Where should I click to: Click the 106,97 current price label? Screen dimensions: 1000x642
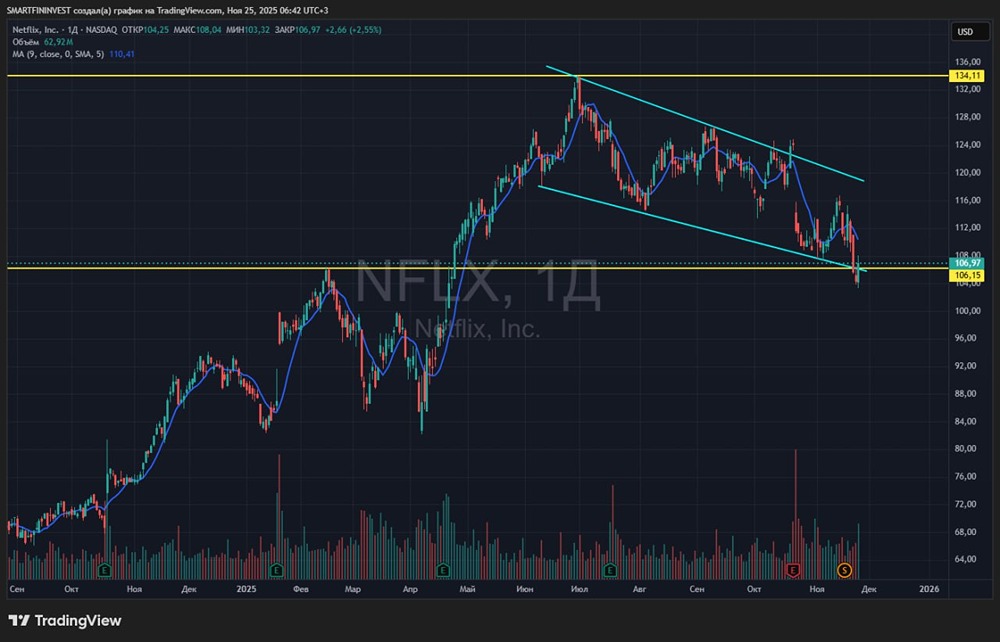[x=967, y=263]
